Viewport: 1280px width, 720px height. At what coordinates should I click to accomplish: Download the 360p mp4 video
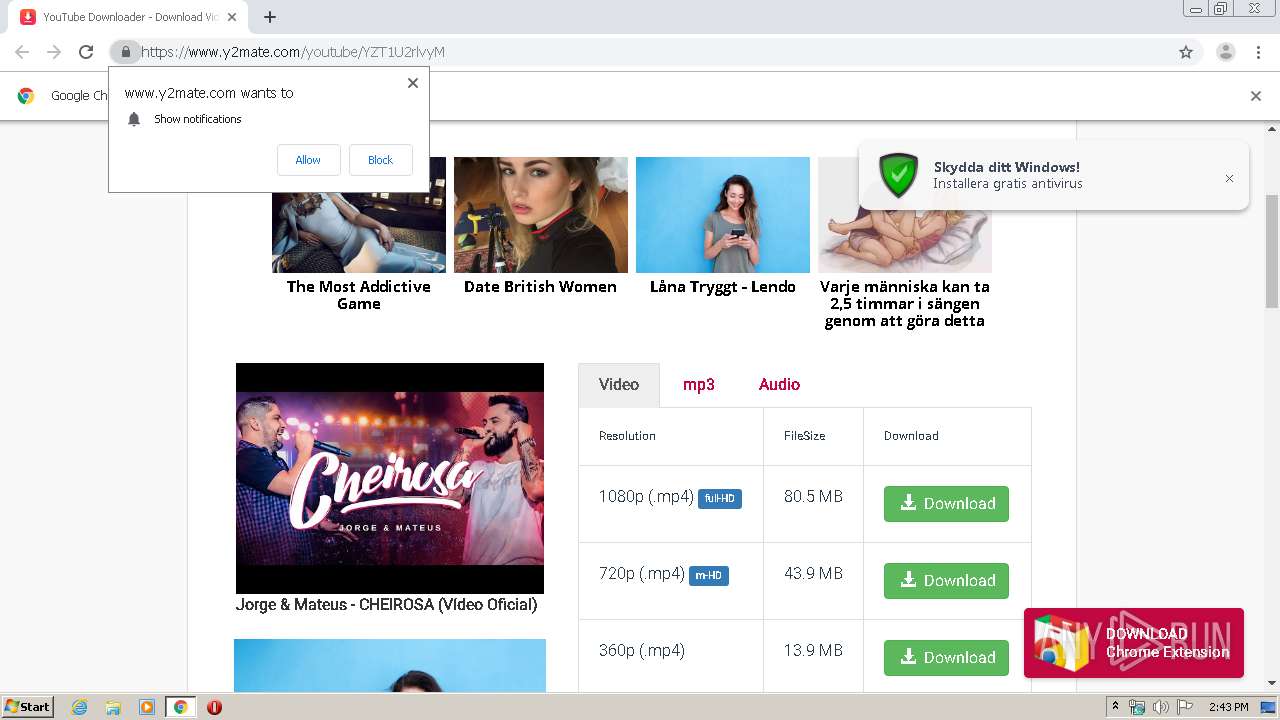(946, 658)
